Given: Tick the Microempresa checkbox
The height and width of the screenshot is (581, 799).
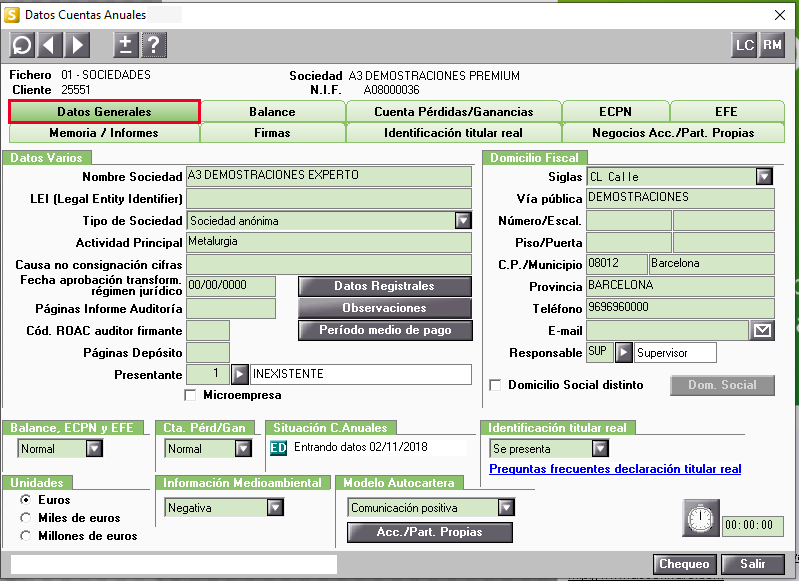Looking at the screenshot, I should [190, 395].
